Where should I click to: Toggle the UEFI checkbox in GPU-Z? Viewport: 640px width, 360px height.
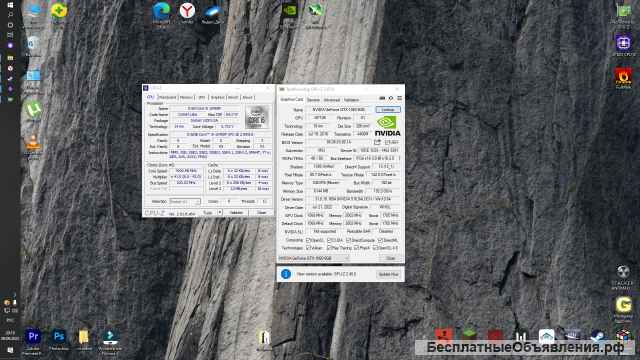click(x=388, y=142)
